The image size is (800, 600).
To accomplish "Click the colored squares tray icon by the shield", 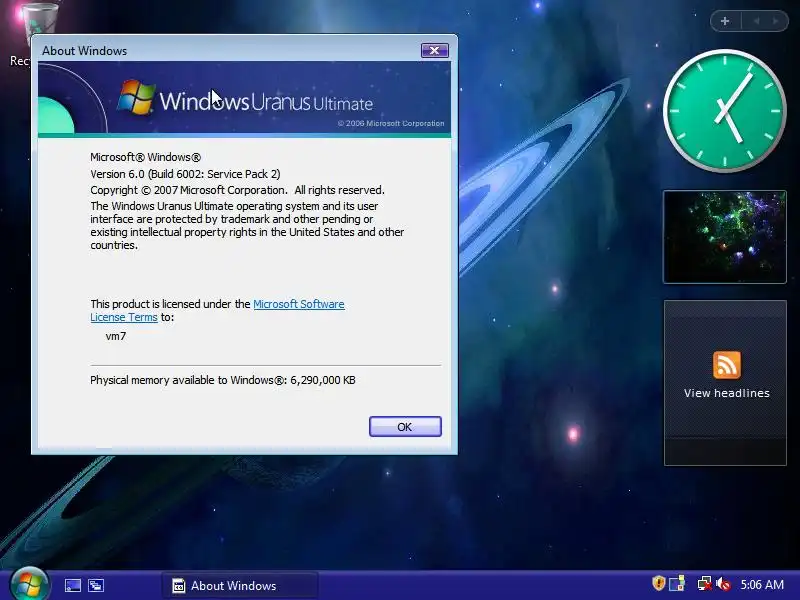I will click(x=677, y=583).
